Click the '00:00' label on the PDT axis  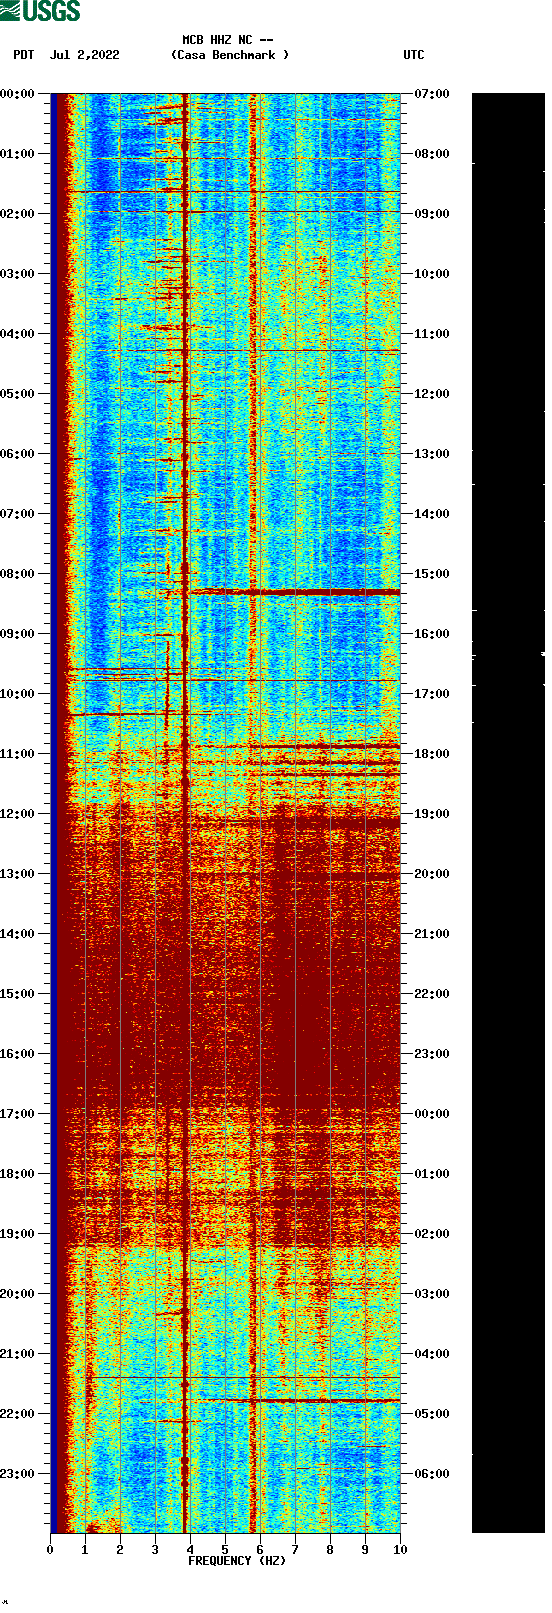18,94
